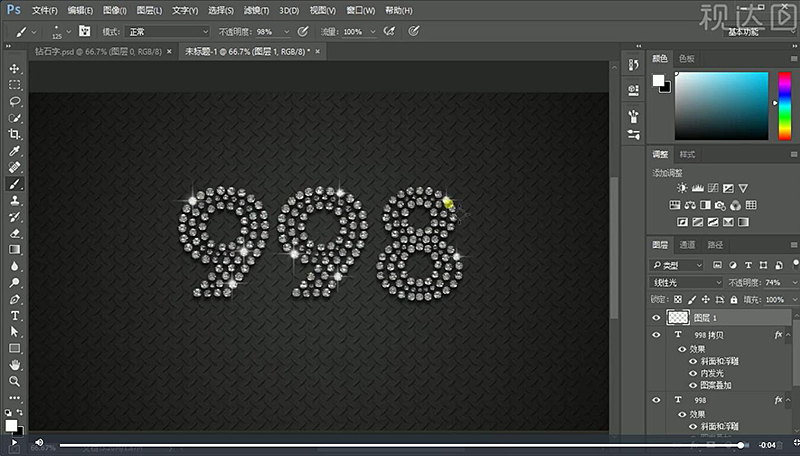Select the 图层 1 layer thumbnail
This screenshot has width=800, height=456.
(678, 317)
